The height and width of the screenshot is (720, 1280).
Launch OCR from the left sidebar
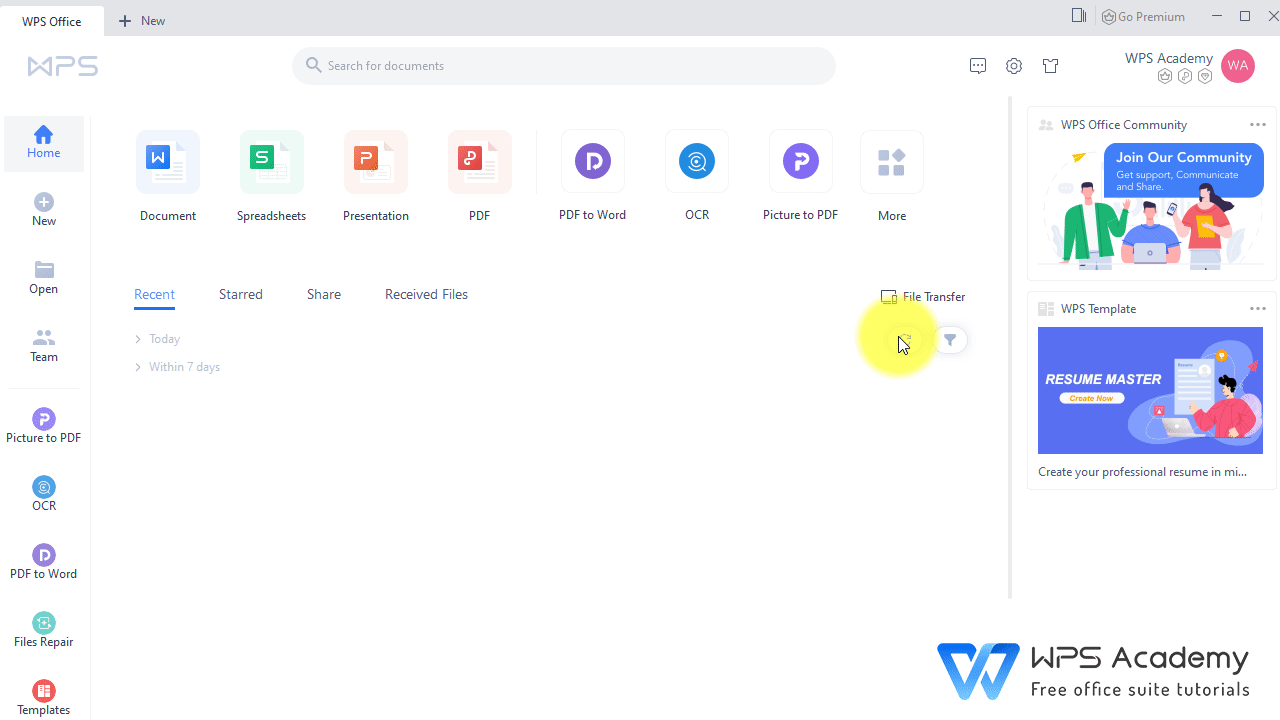[44, 495]
